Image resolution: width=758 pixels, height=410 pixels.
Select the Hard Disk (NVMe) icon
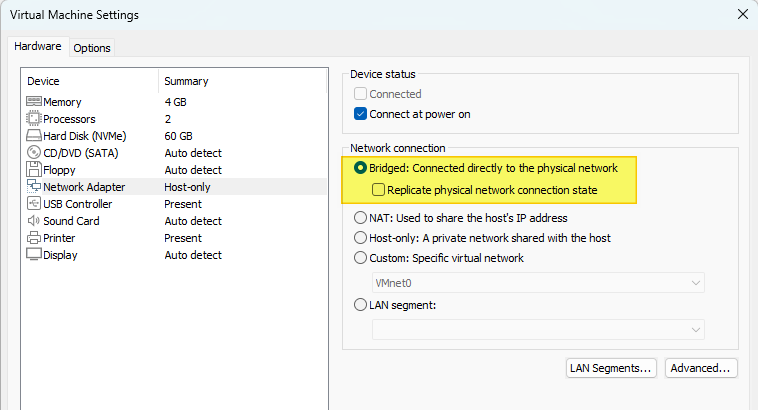coord(33,135)
